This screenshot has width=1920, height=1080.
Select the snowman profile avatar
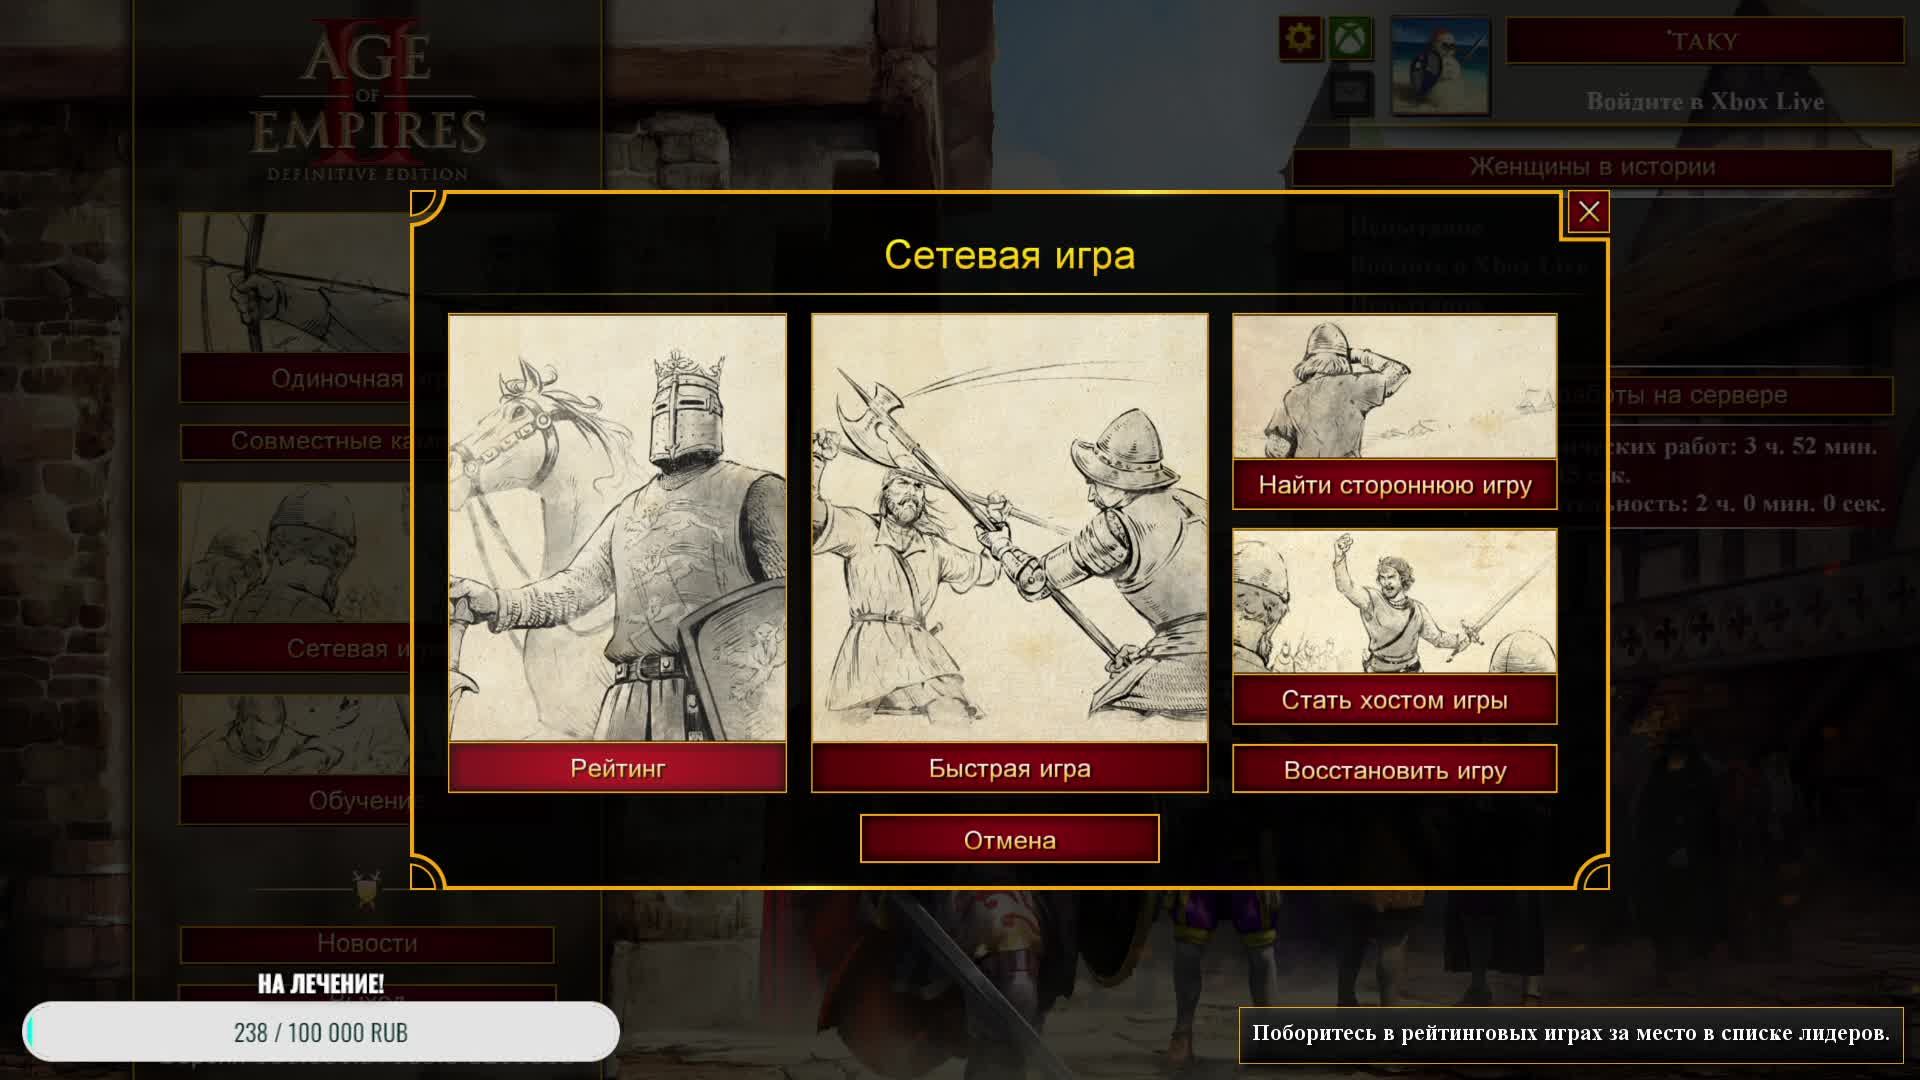point(1440,66)
